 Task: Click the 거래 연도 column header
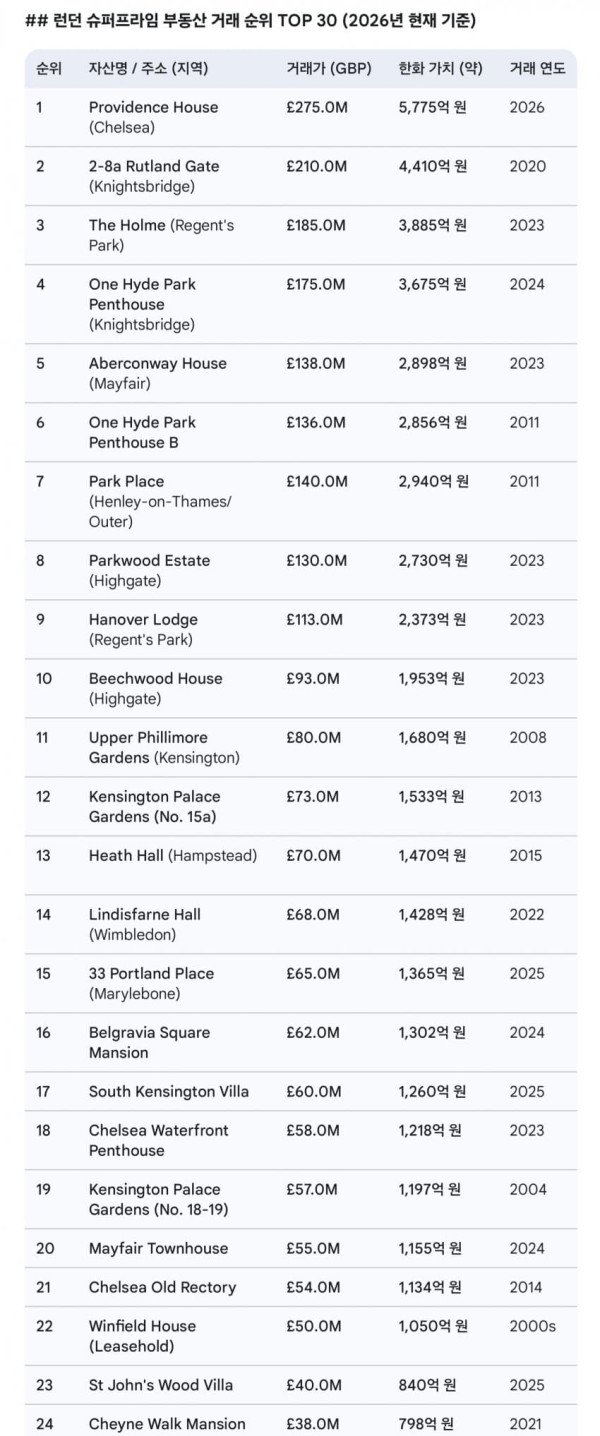537,68
